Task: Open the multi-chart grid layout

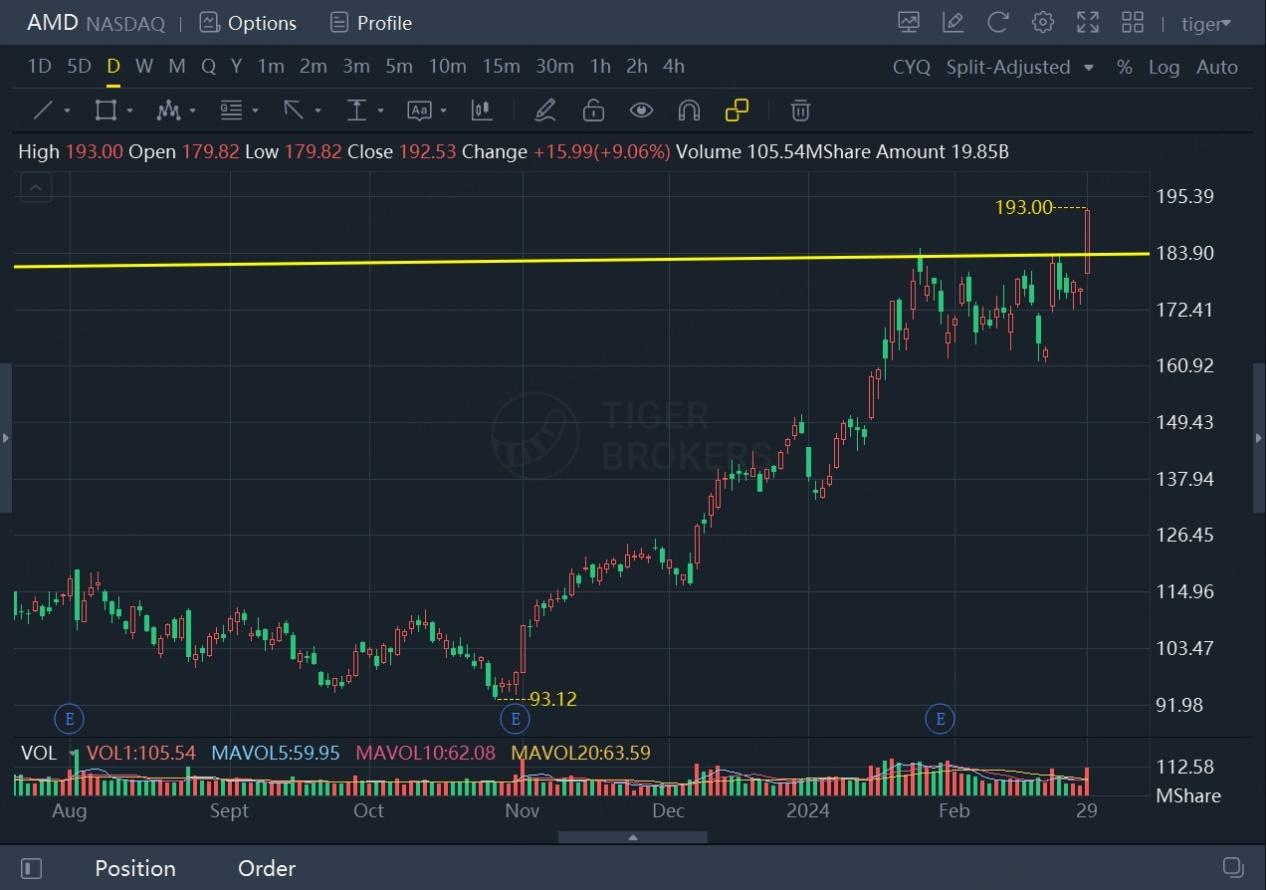Action: [1133, 23]
